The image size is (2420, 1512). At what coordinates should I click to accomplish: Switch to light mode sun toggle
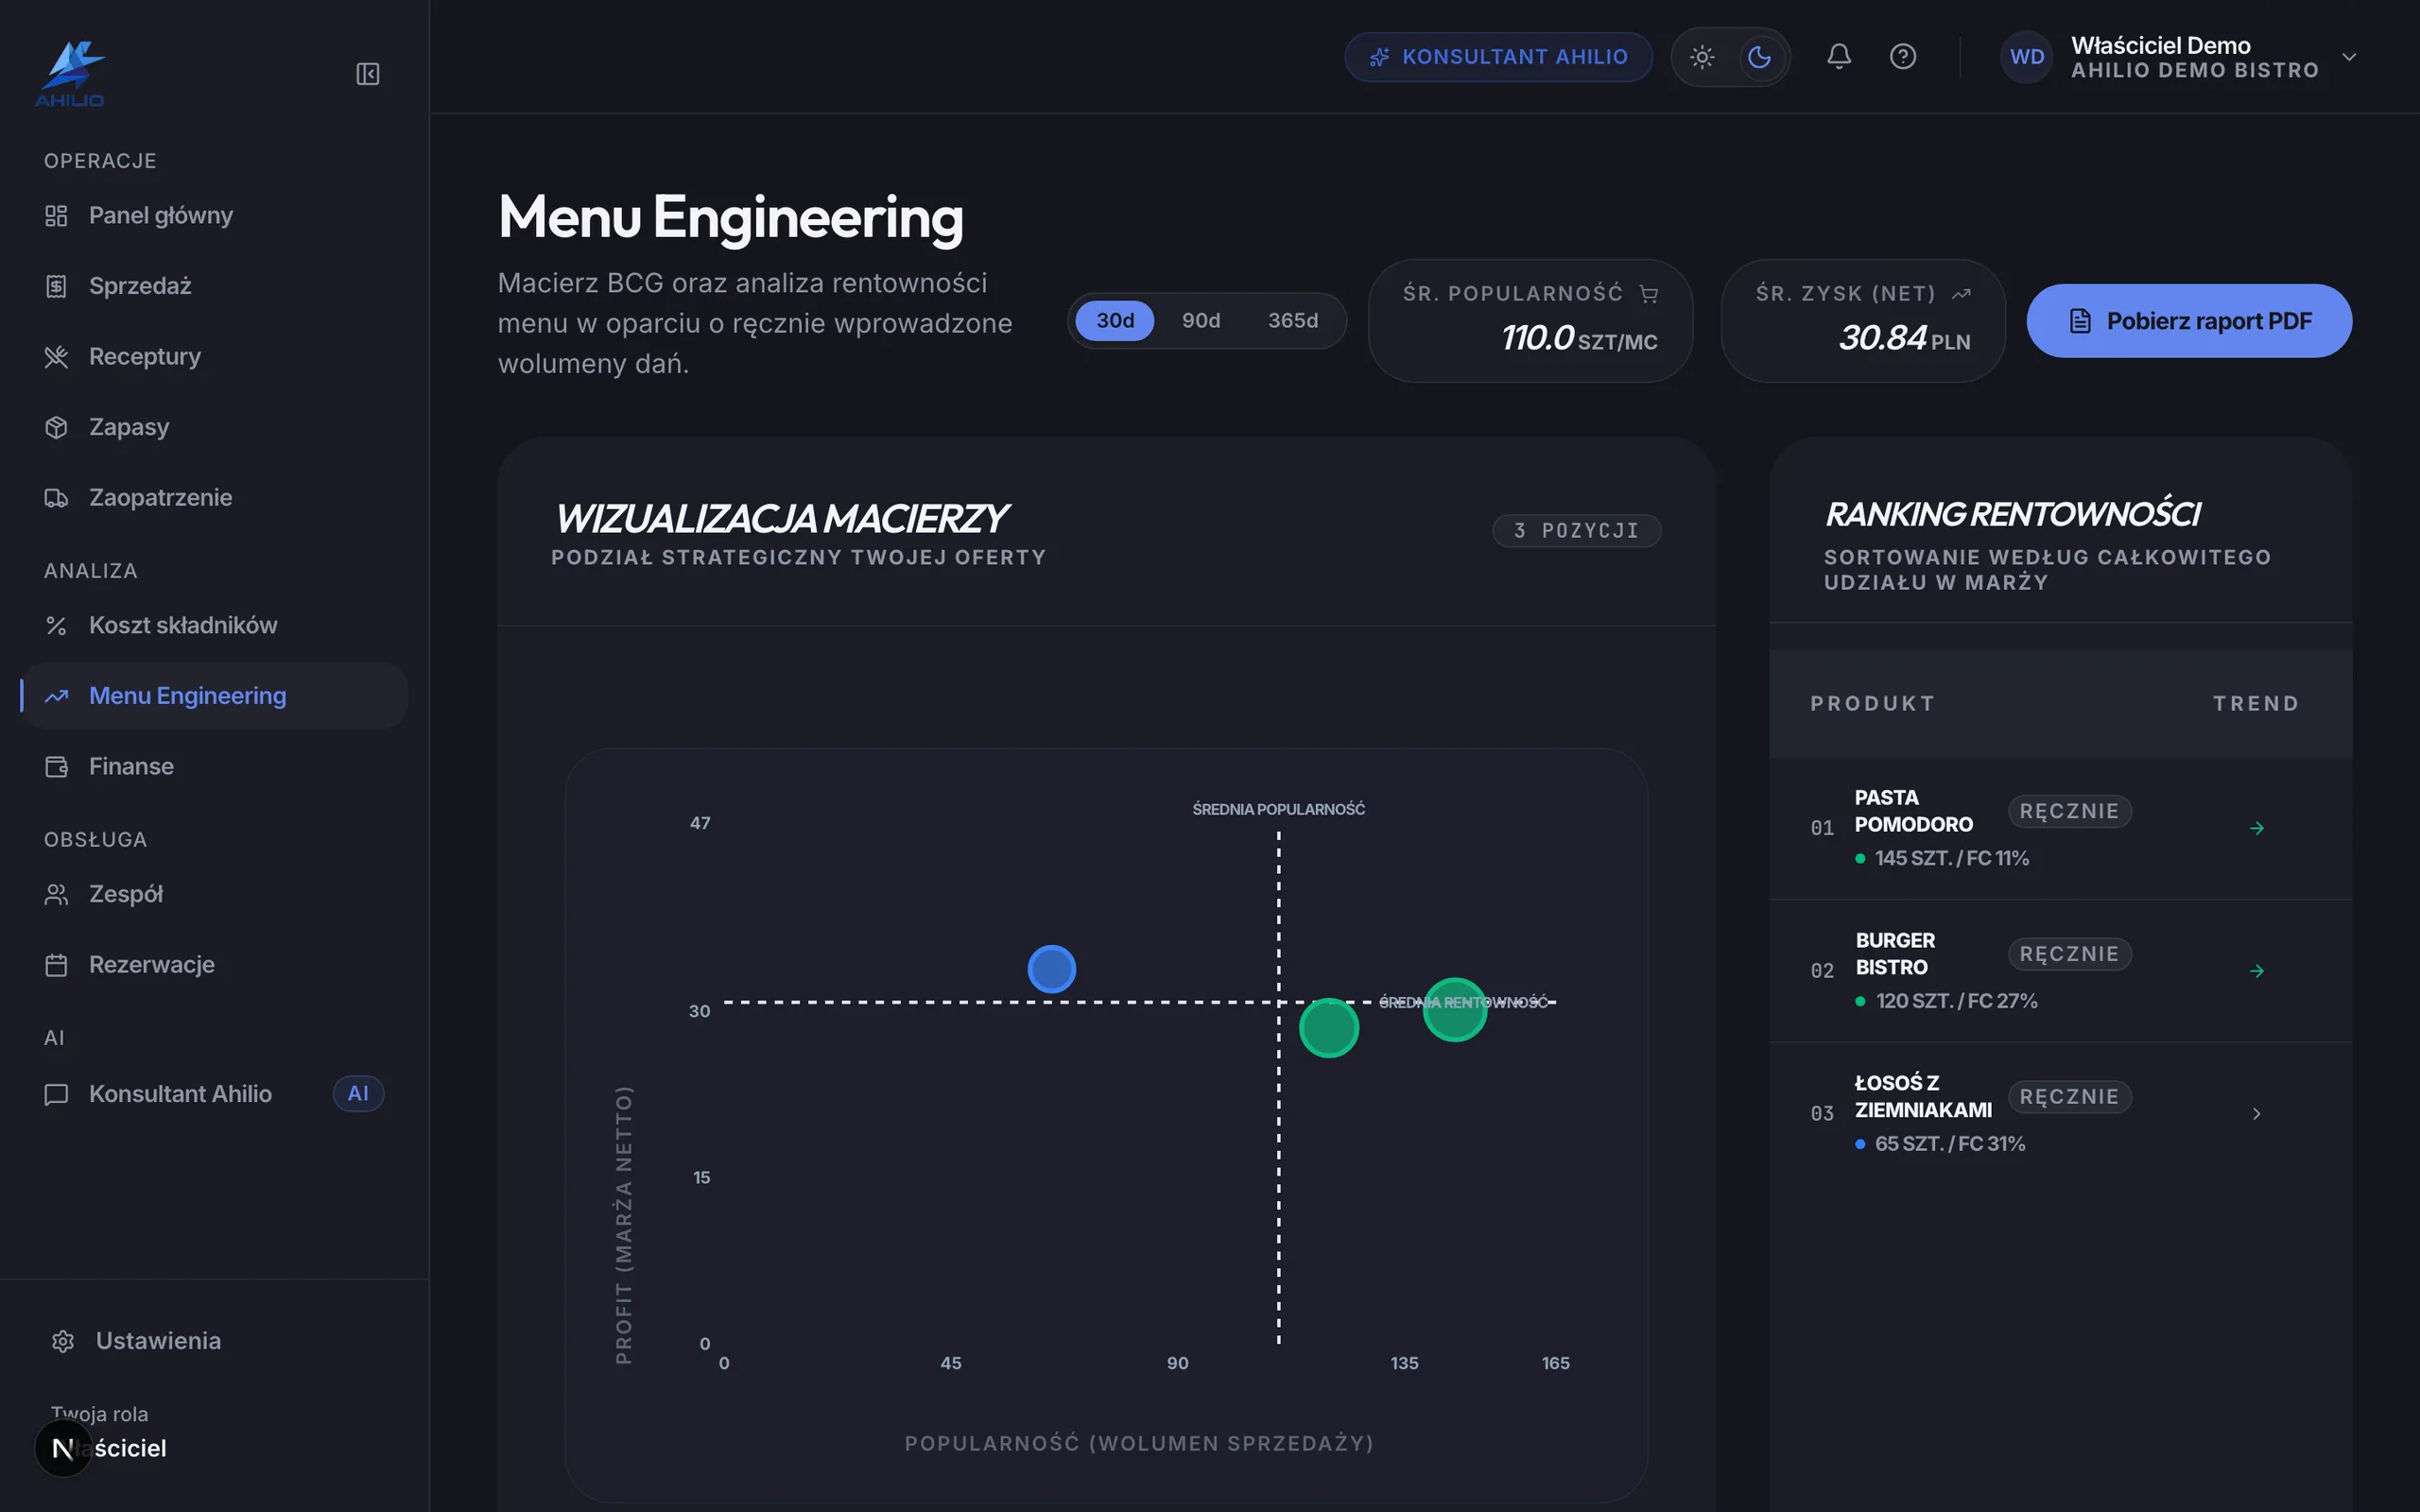pyautogui.click(x=1702, y=57)
